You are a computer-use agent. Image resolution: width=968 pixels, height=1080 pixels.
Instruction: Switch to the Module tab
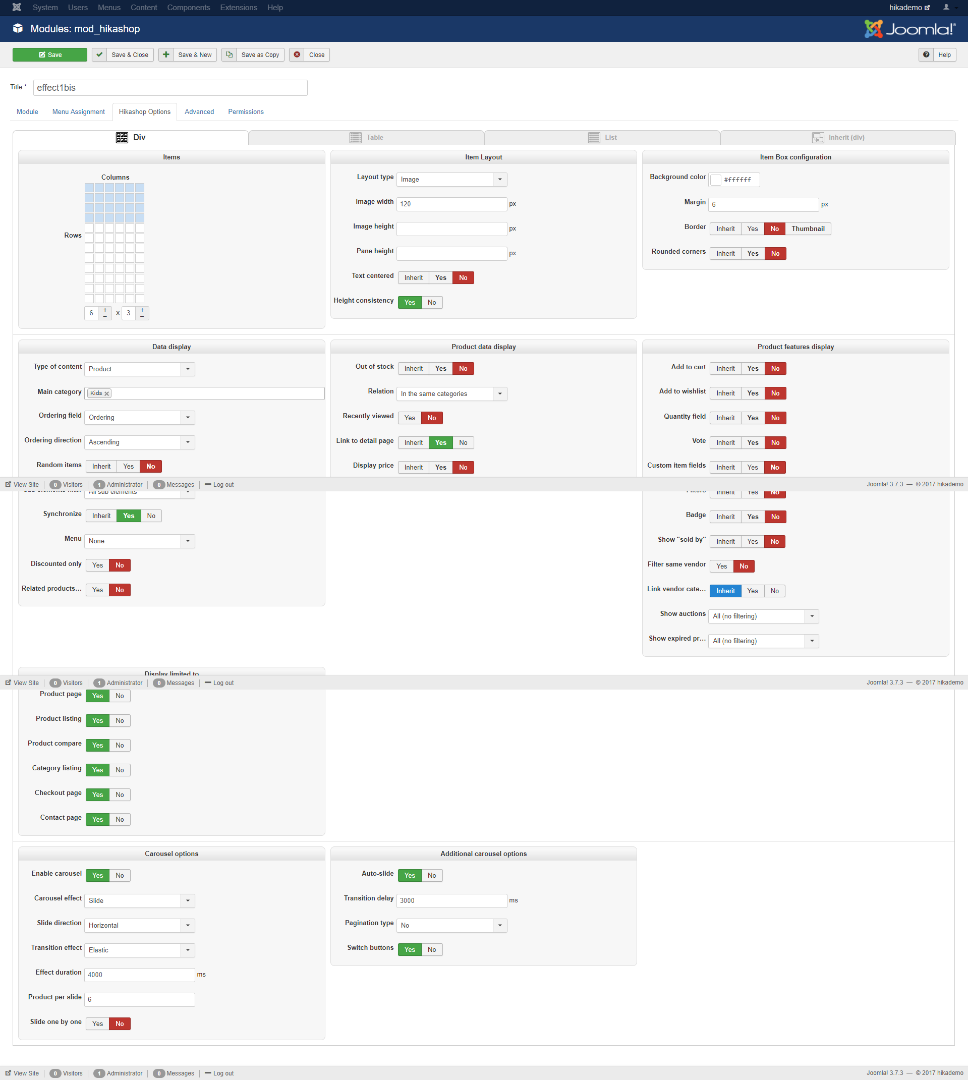(28, 112)
